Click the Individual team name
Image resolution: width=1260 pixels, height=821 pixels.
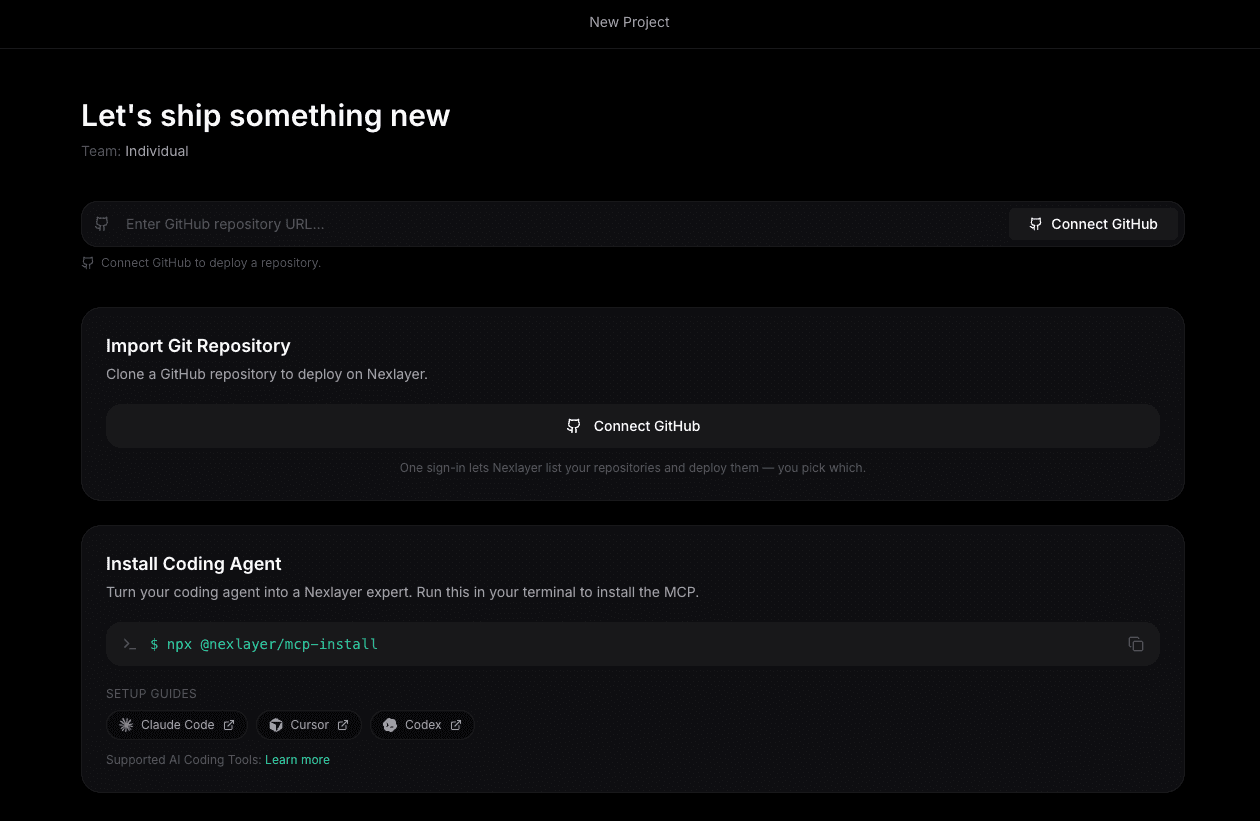tap(157, 151)
